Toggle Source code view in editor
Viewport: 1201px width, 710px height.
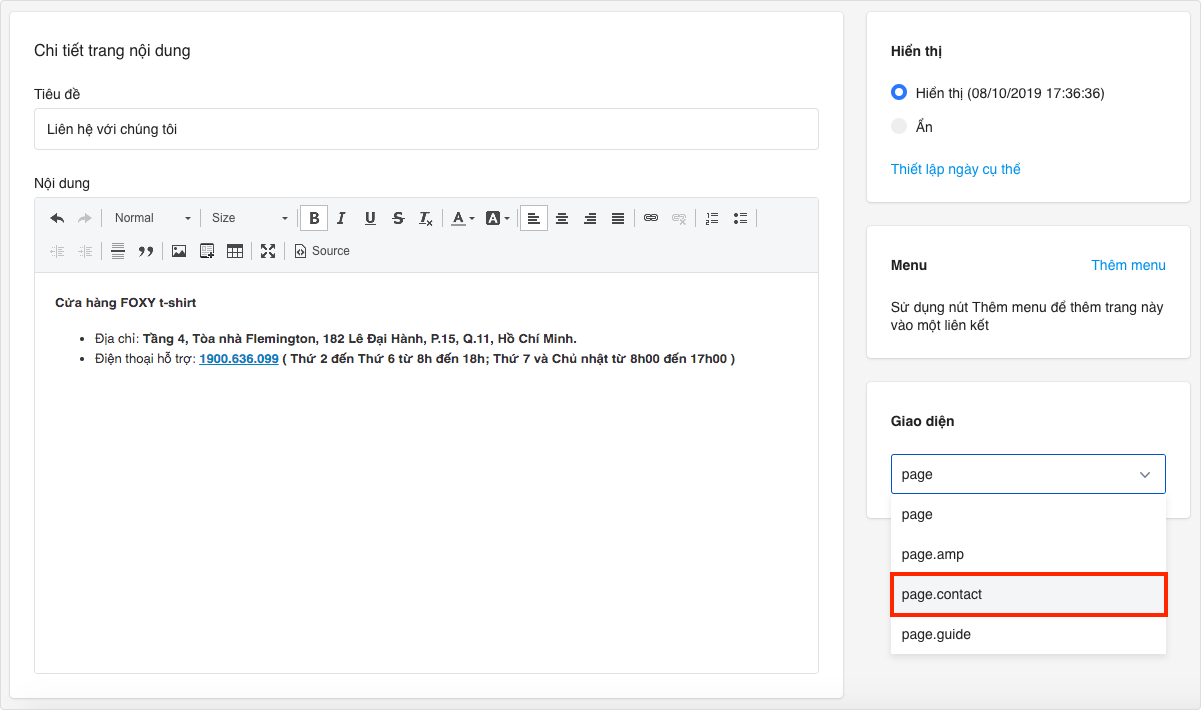point(322,251)
